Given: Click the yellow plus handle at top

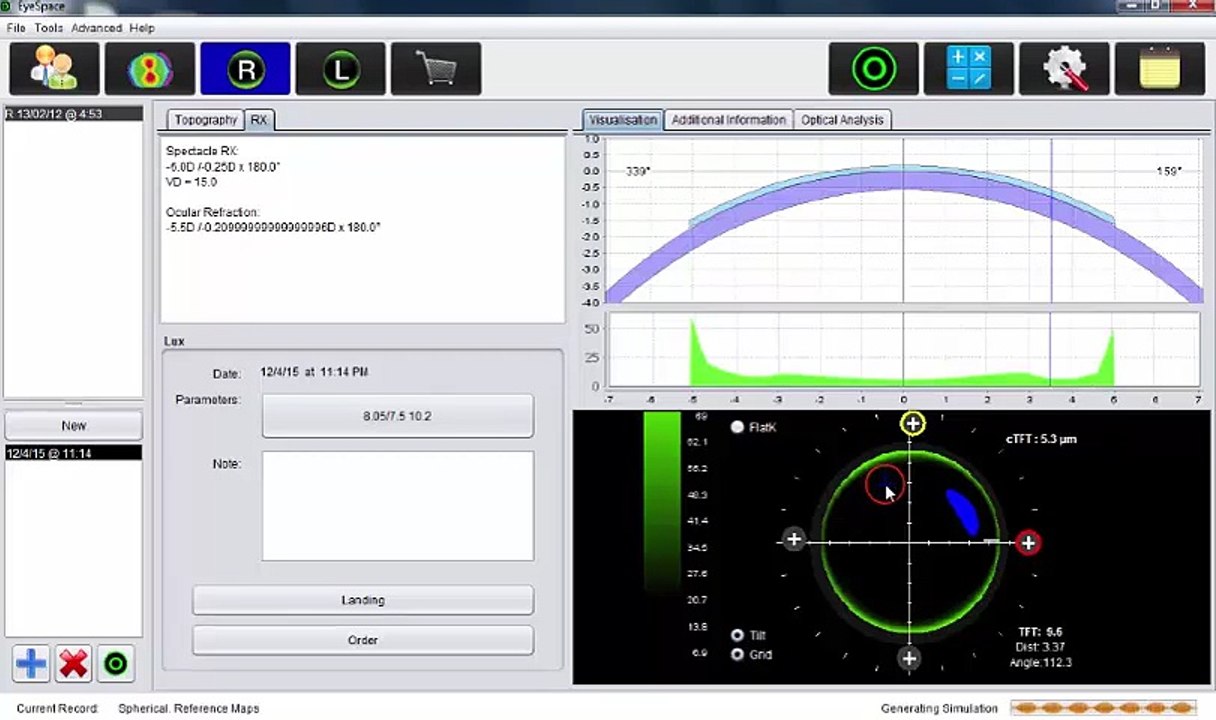Looking at the screenshot, I should click(x=912, y=424).
